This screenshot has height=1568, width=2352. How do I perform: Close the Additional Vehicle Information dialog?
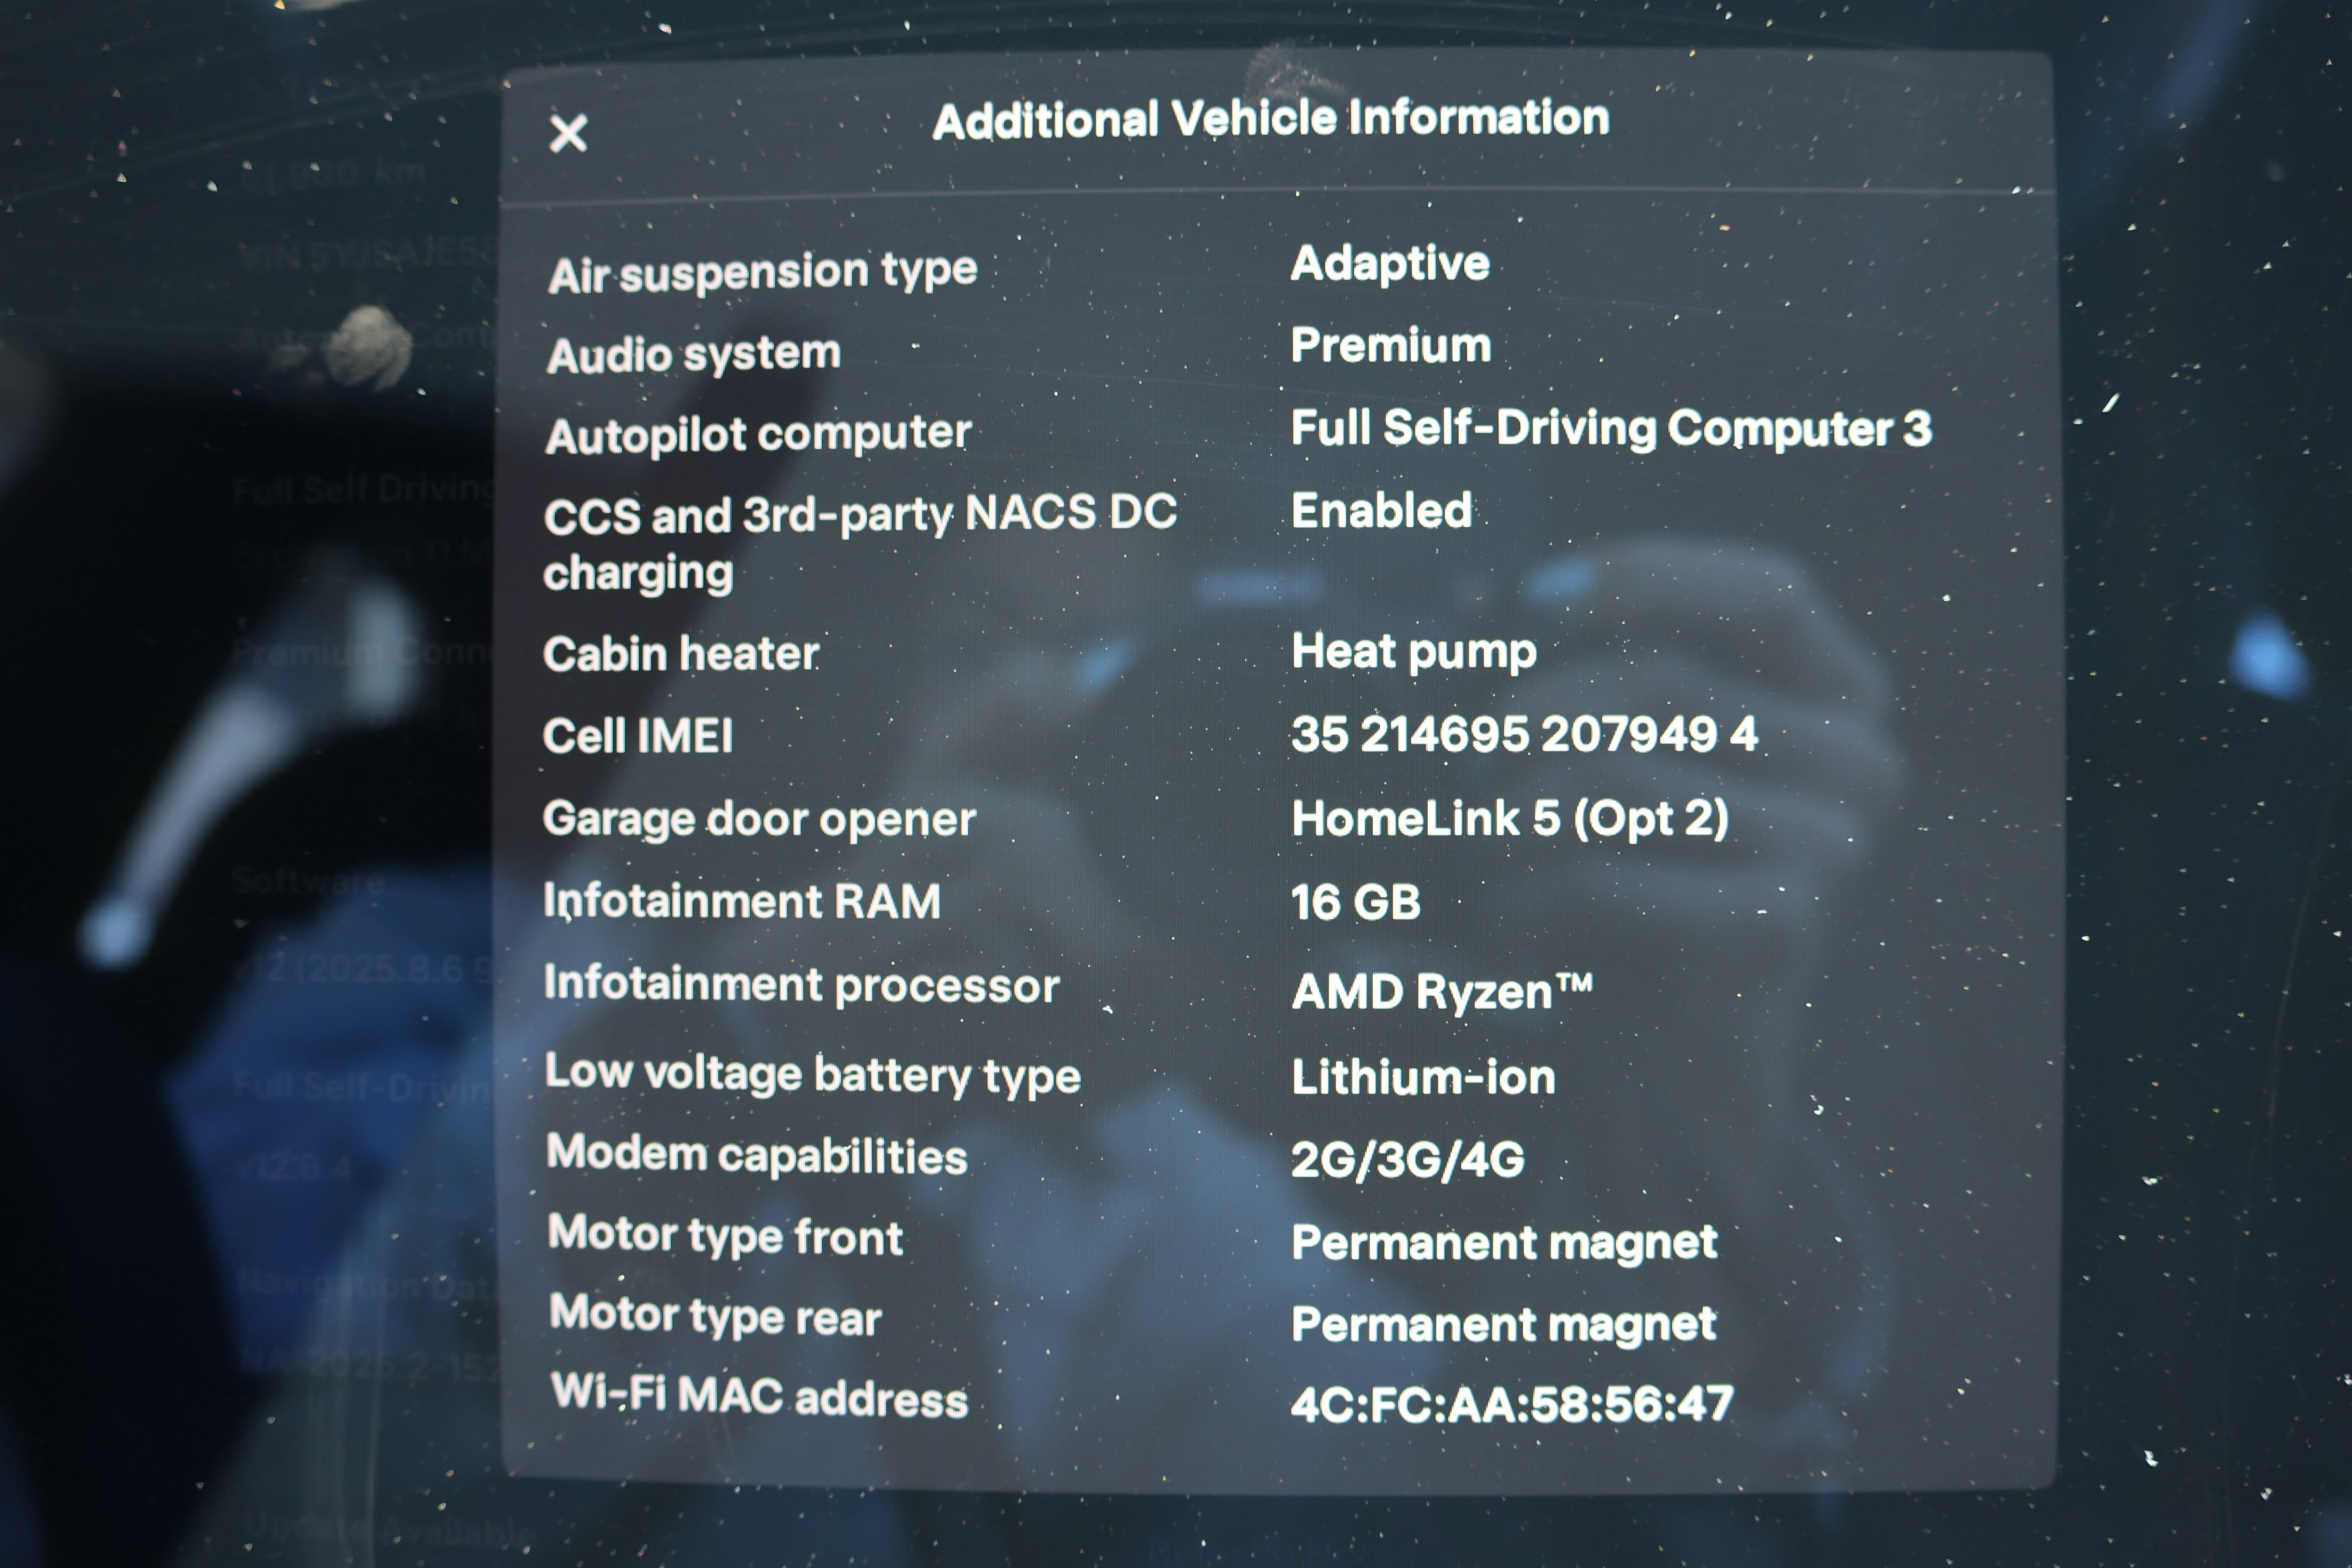[568, 133]
